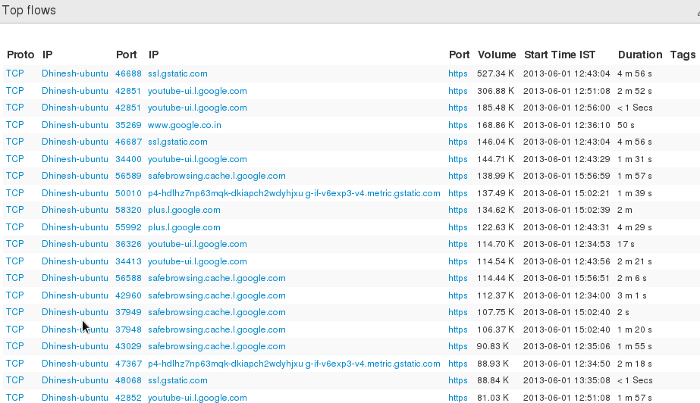The width and height of the screenshot is (700, 403).
Task: Select volume value 88.93 K
Action: tap(493, 364)
